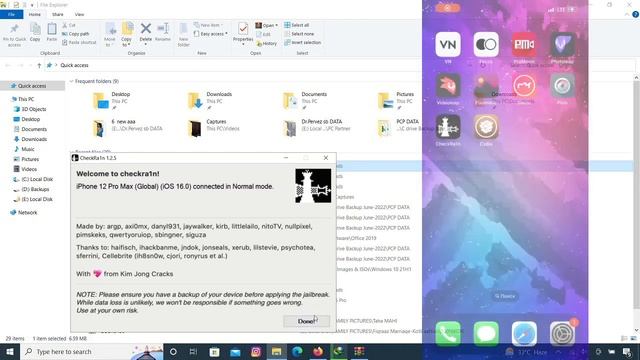640x360 pixels.
Task: Open the Captures folder in Frequent folders
Action: 213,128
